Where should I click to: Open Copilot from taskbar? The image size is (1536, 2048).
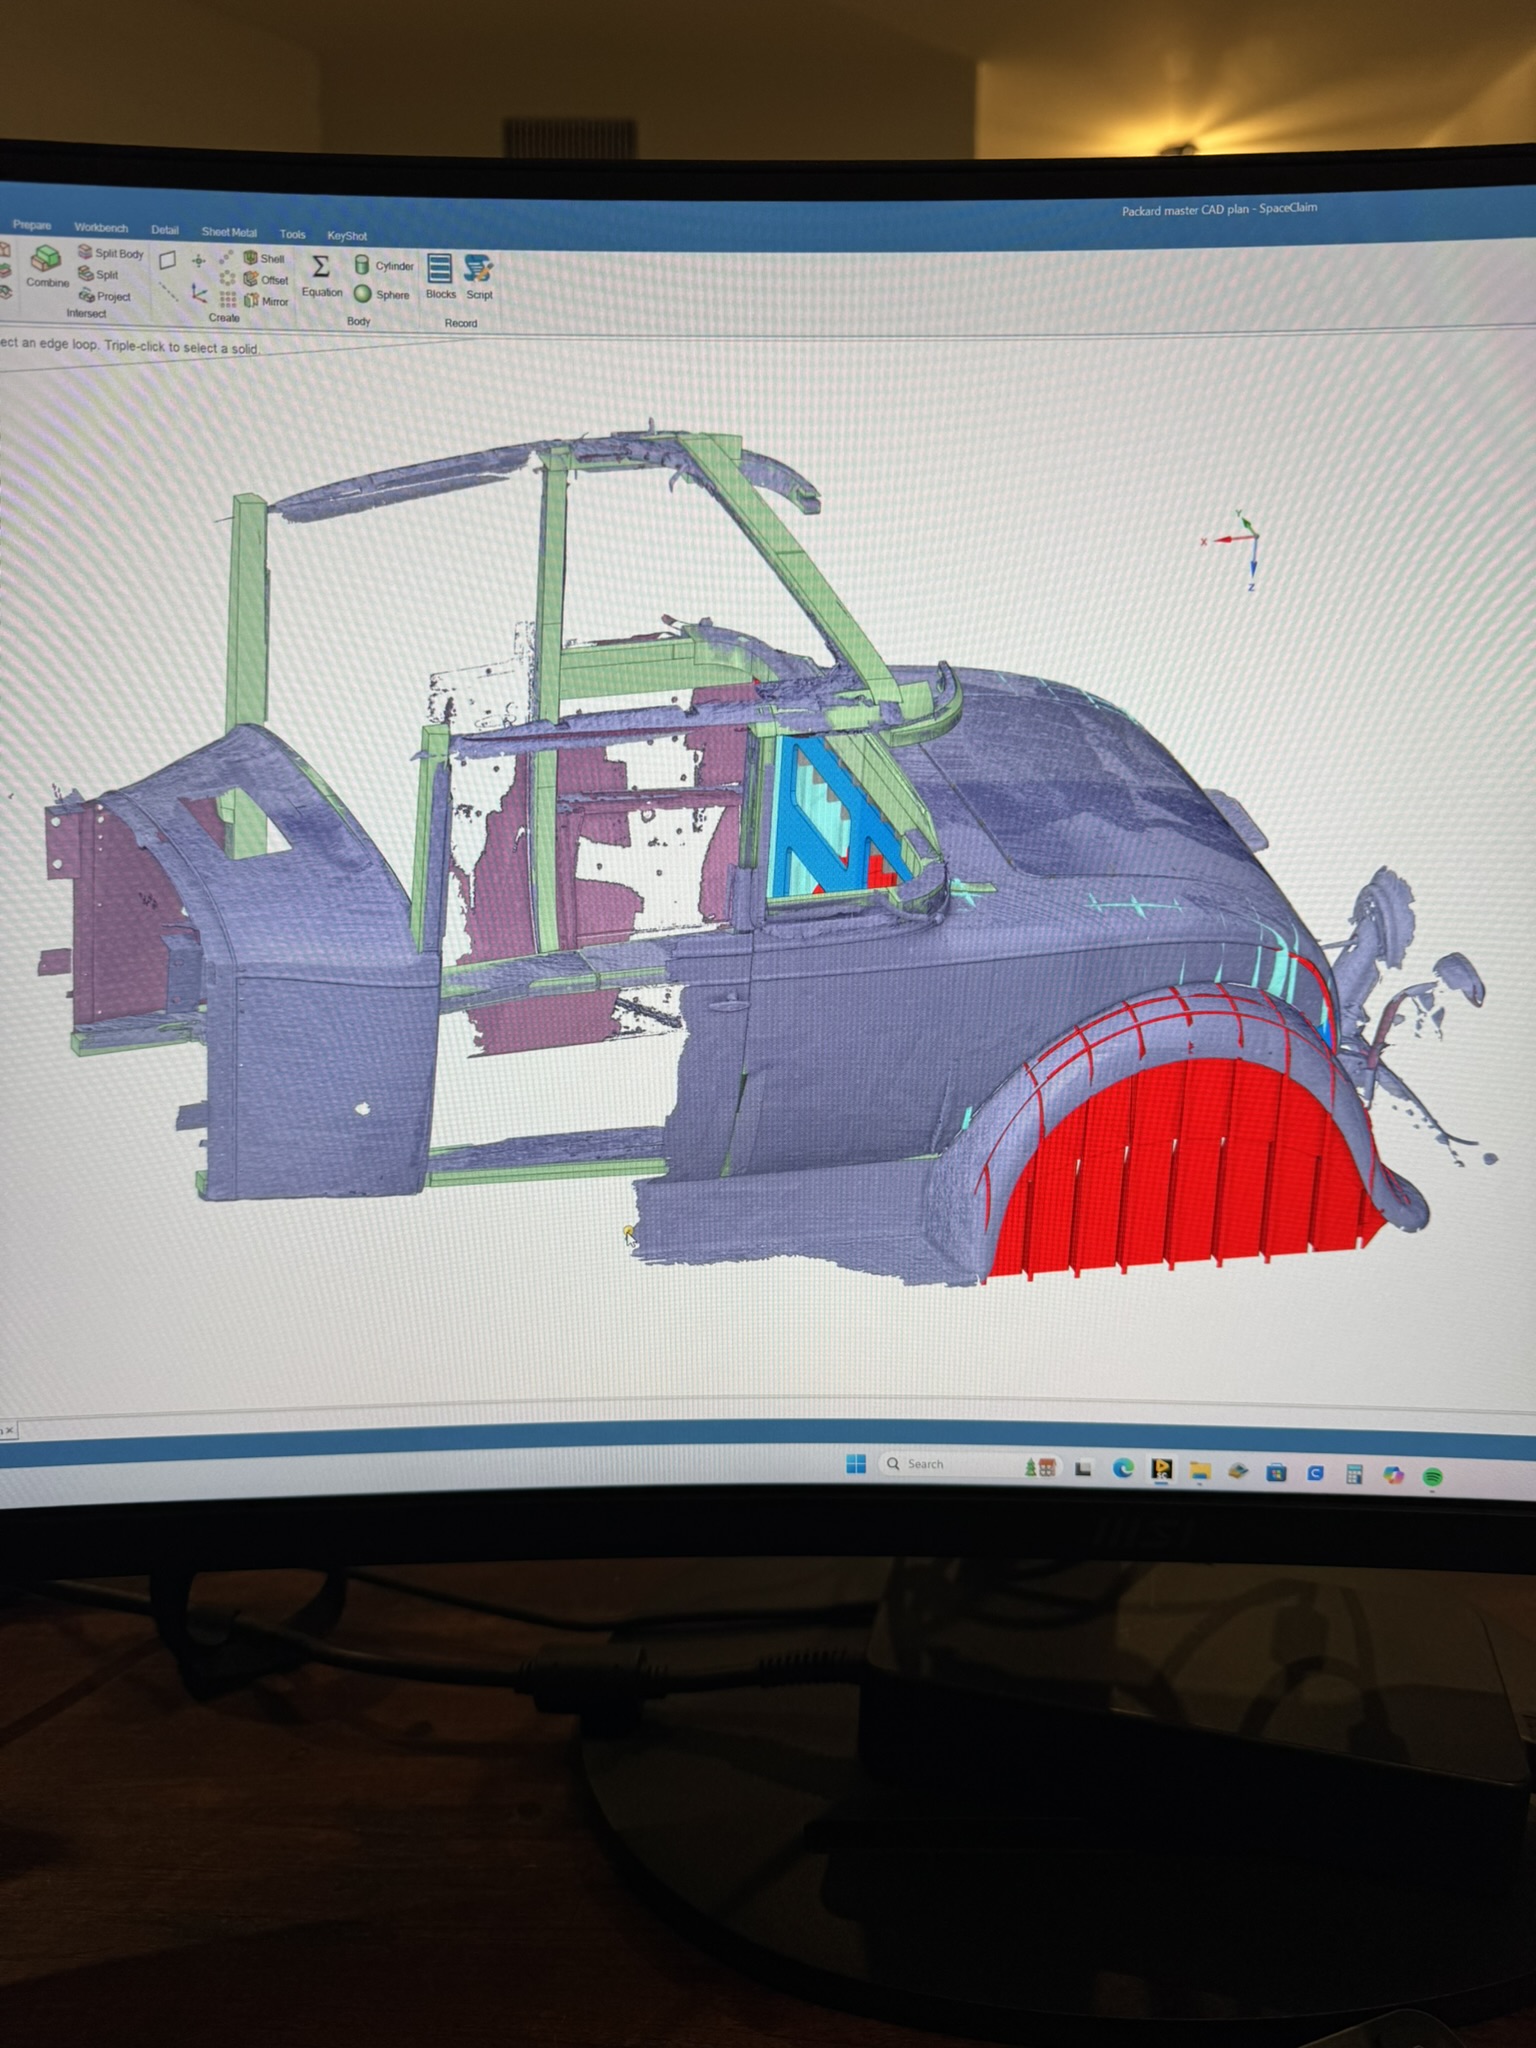pyautogui.click(x=1393, y=1475)
